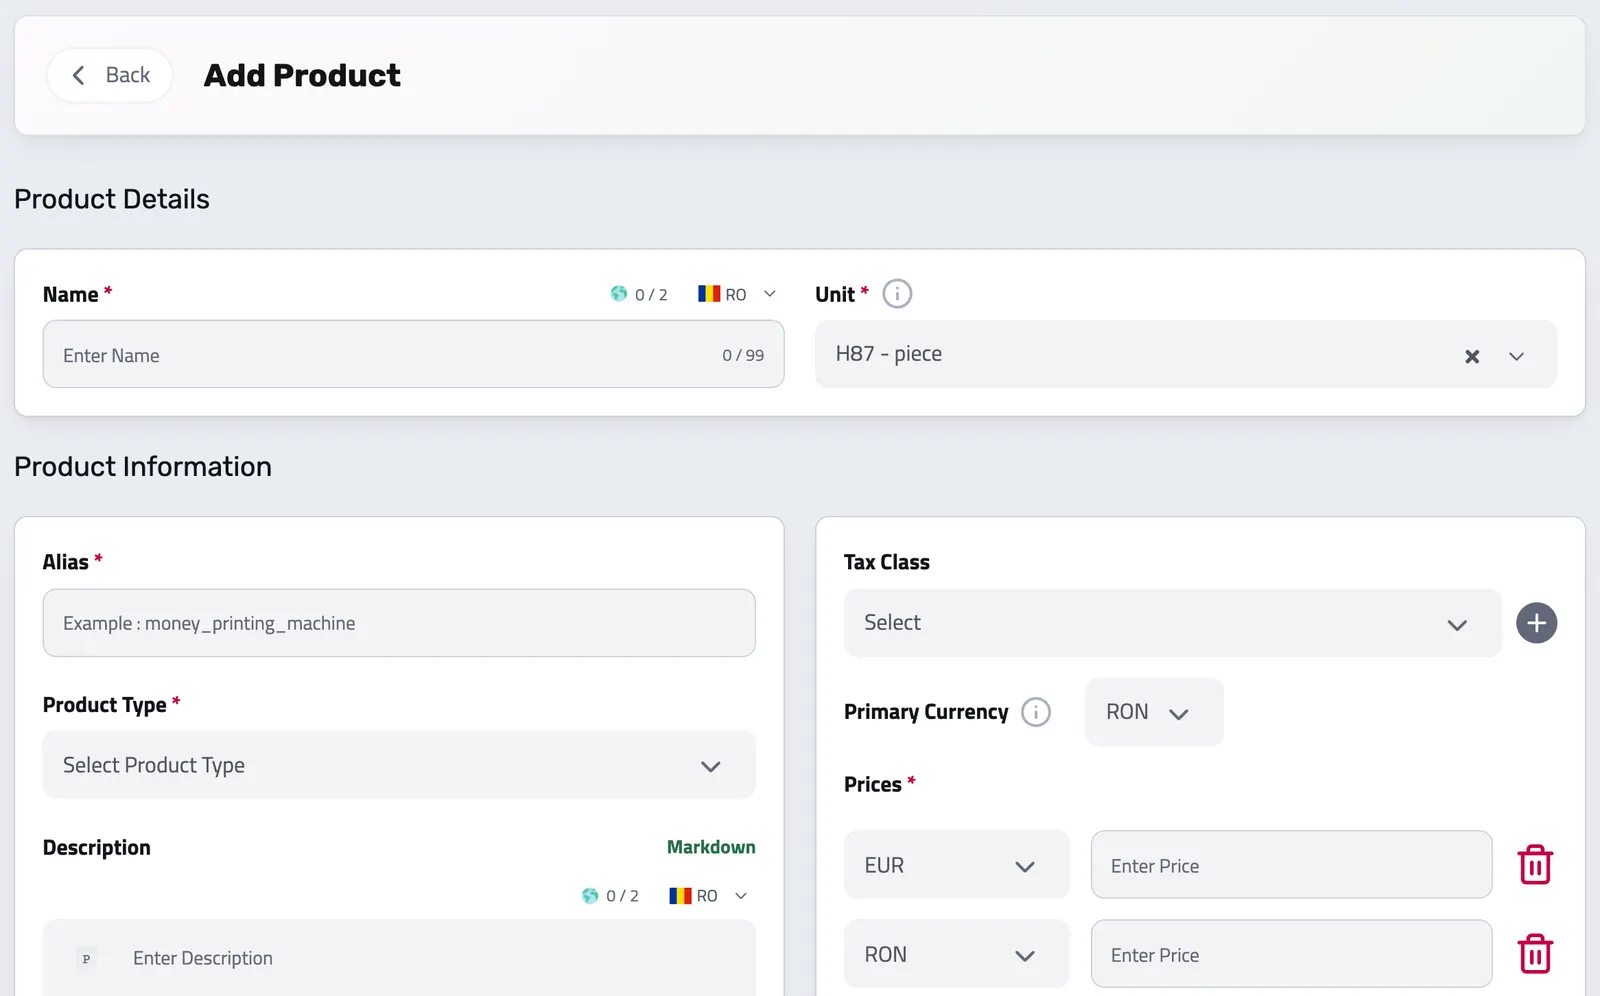The image size is (1600, 996).
Task: Go back with the Back button
Action: (x=110, y=75)
